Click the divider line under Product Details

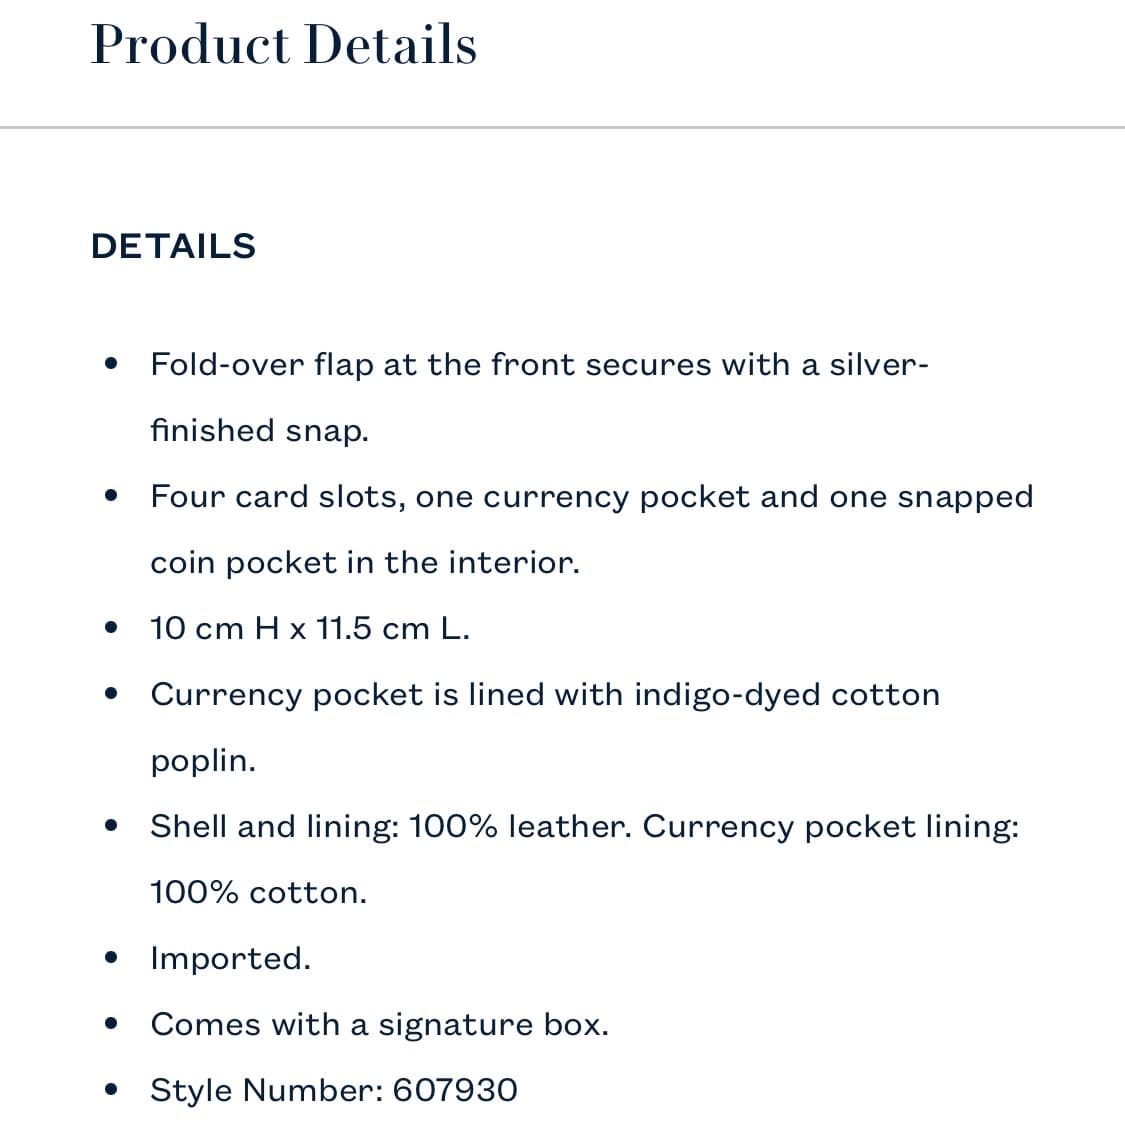pos(562,128)
